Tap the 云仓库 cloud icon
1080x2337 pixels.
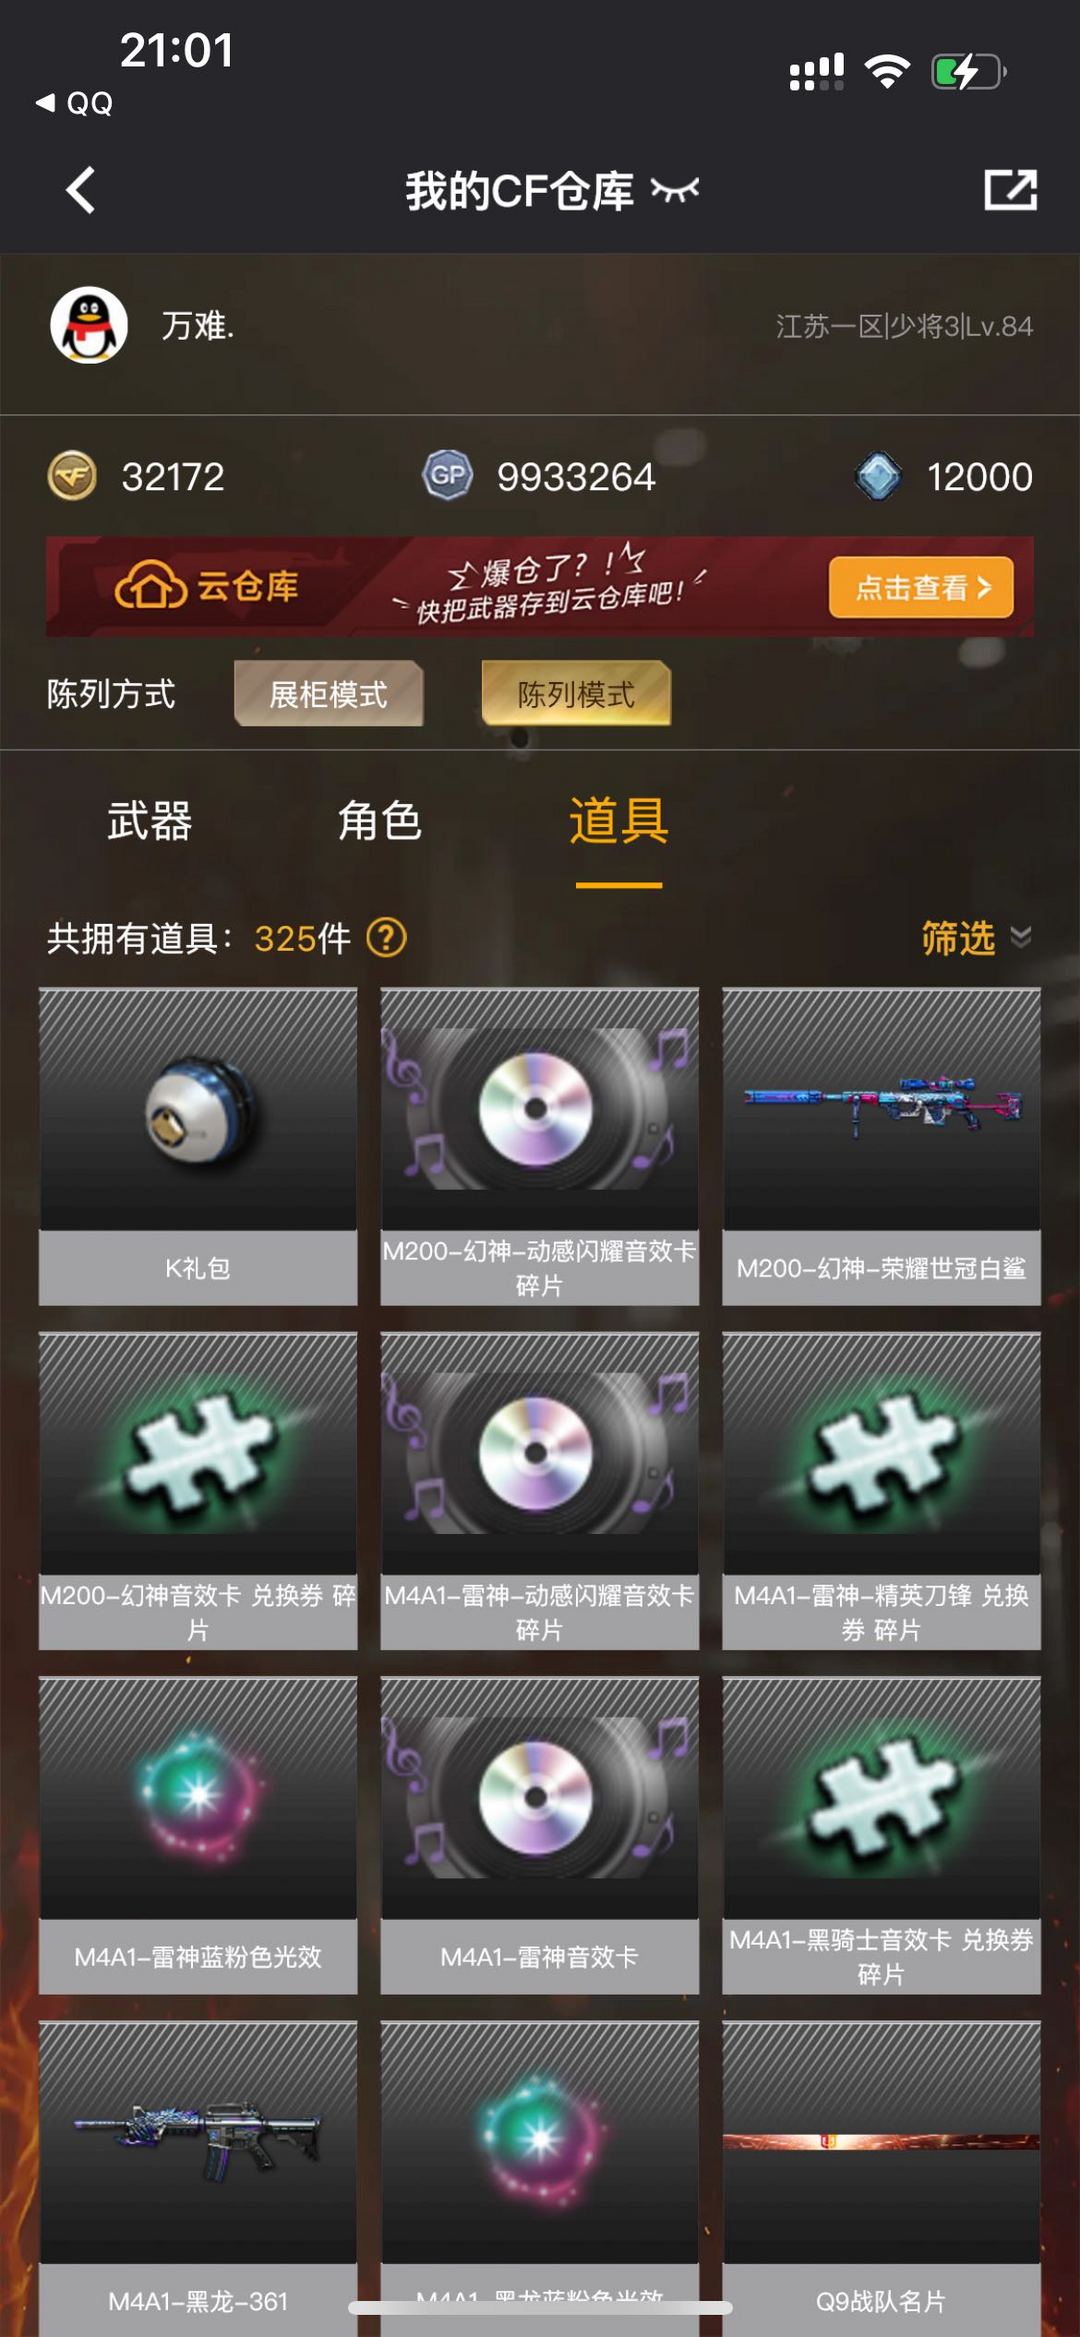click(x=151, y=585)
